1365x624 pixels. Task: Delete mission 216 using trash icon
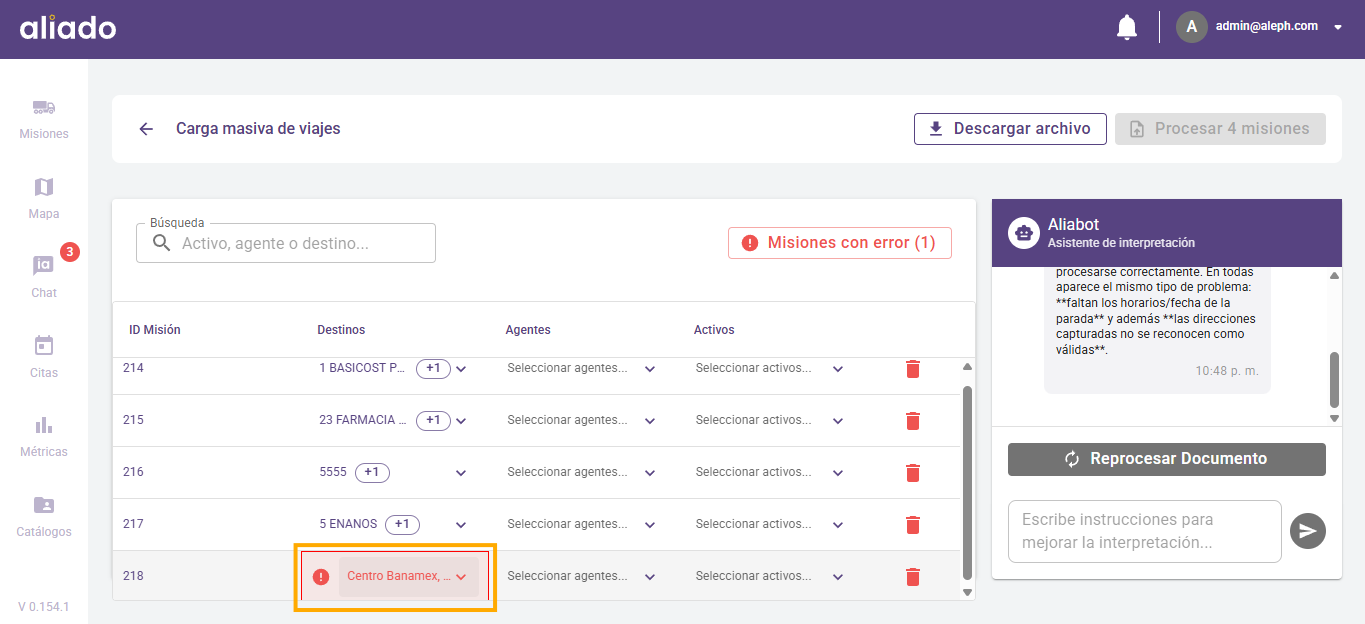912,473
